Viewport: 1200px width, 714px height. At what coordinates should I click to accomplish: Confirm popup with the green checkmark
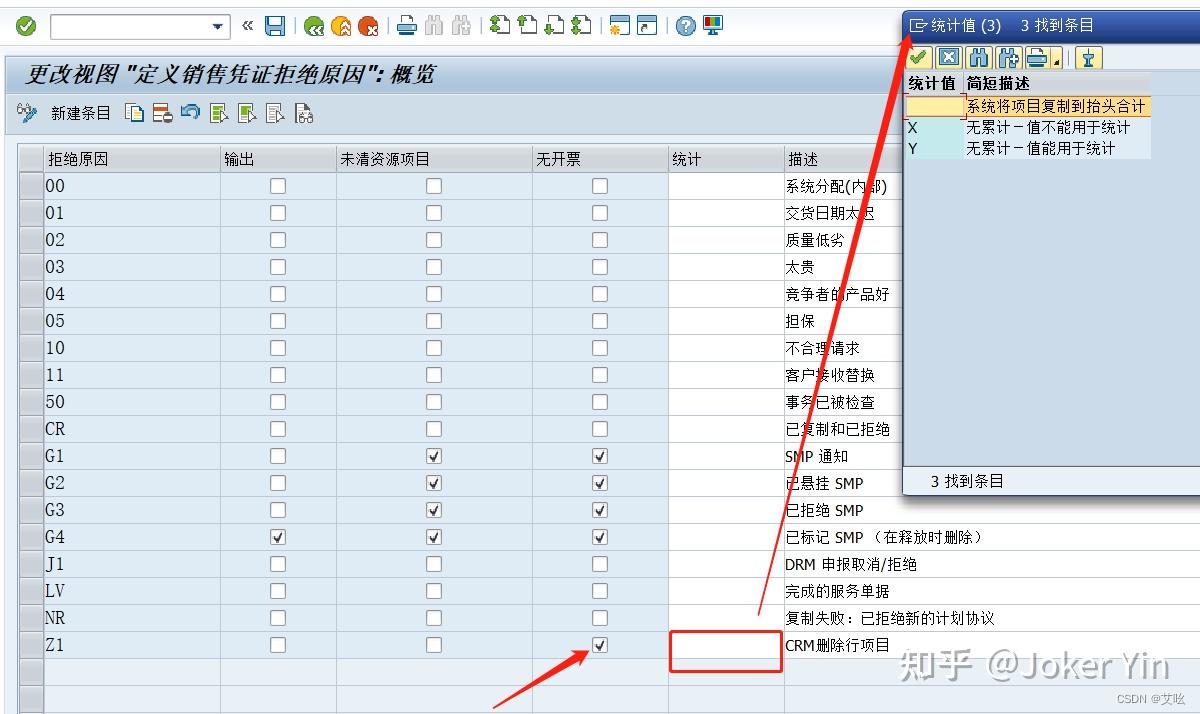(x=918, y=57)
